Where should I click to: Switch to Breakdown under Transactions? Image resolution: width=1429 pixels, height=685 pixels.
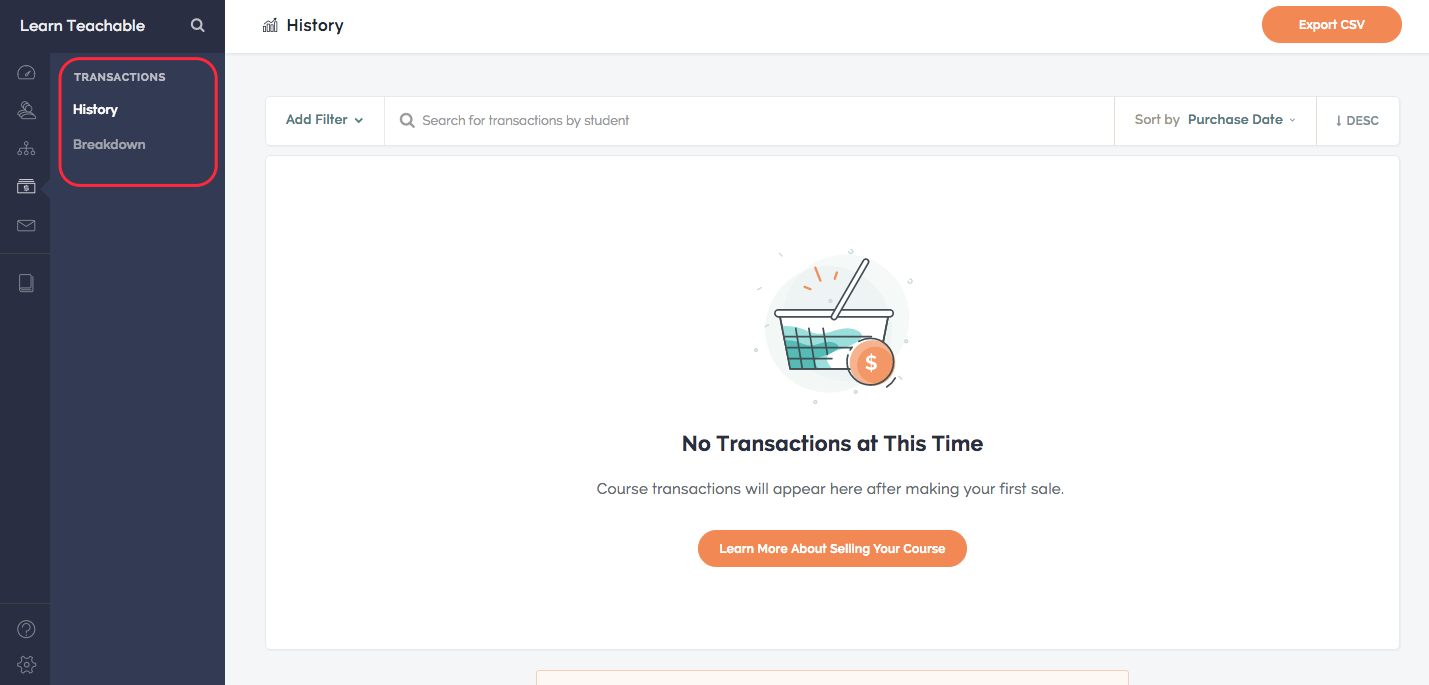pos(109,144)
